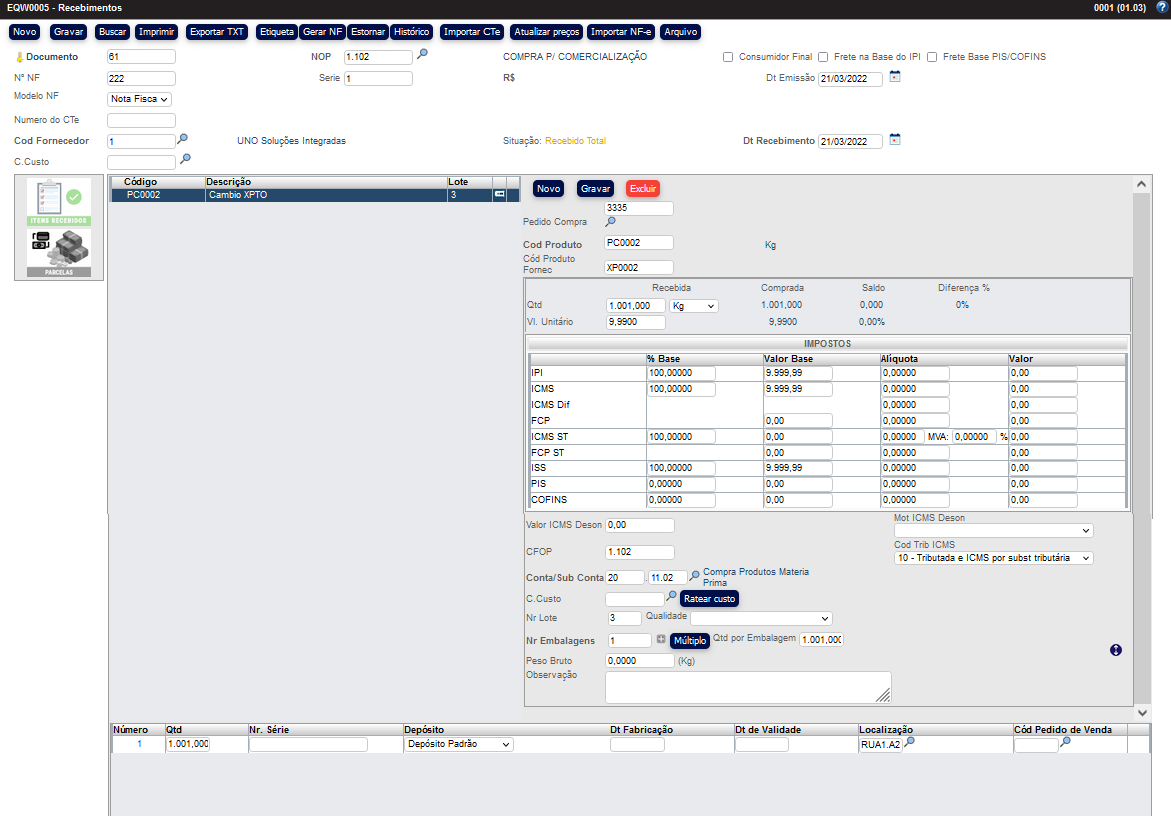Check the Frete Base PIS/COFINS option

[x=932, y=57]
